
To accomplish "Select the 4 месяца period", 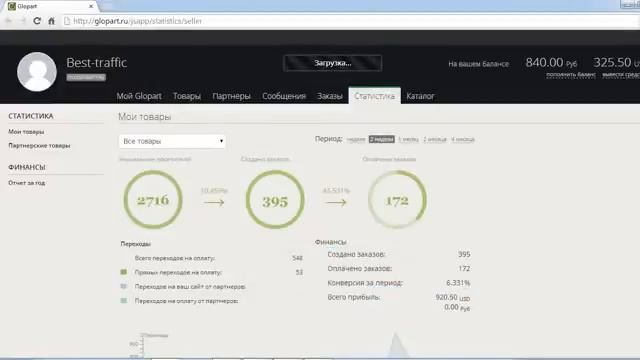I will click(x=462, y=140).
